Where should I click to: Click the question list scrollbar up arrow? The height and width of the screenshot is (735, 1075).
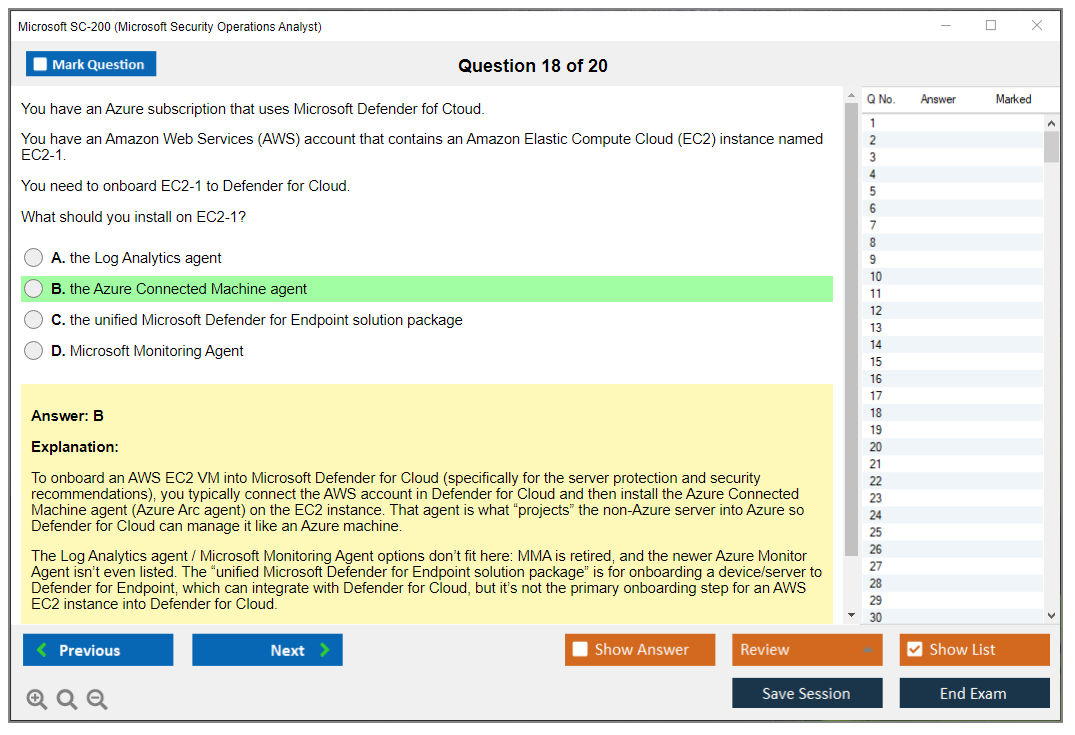(x=1052, y=122)
